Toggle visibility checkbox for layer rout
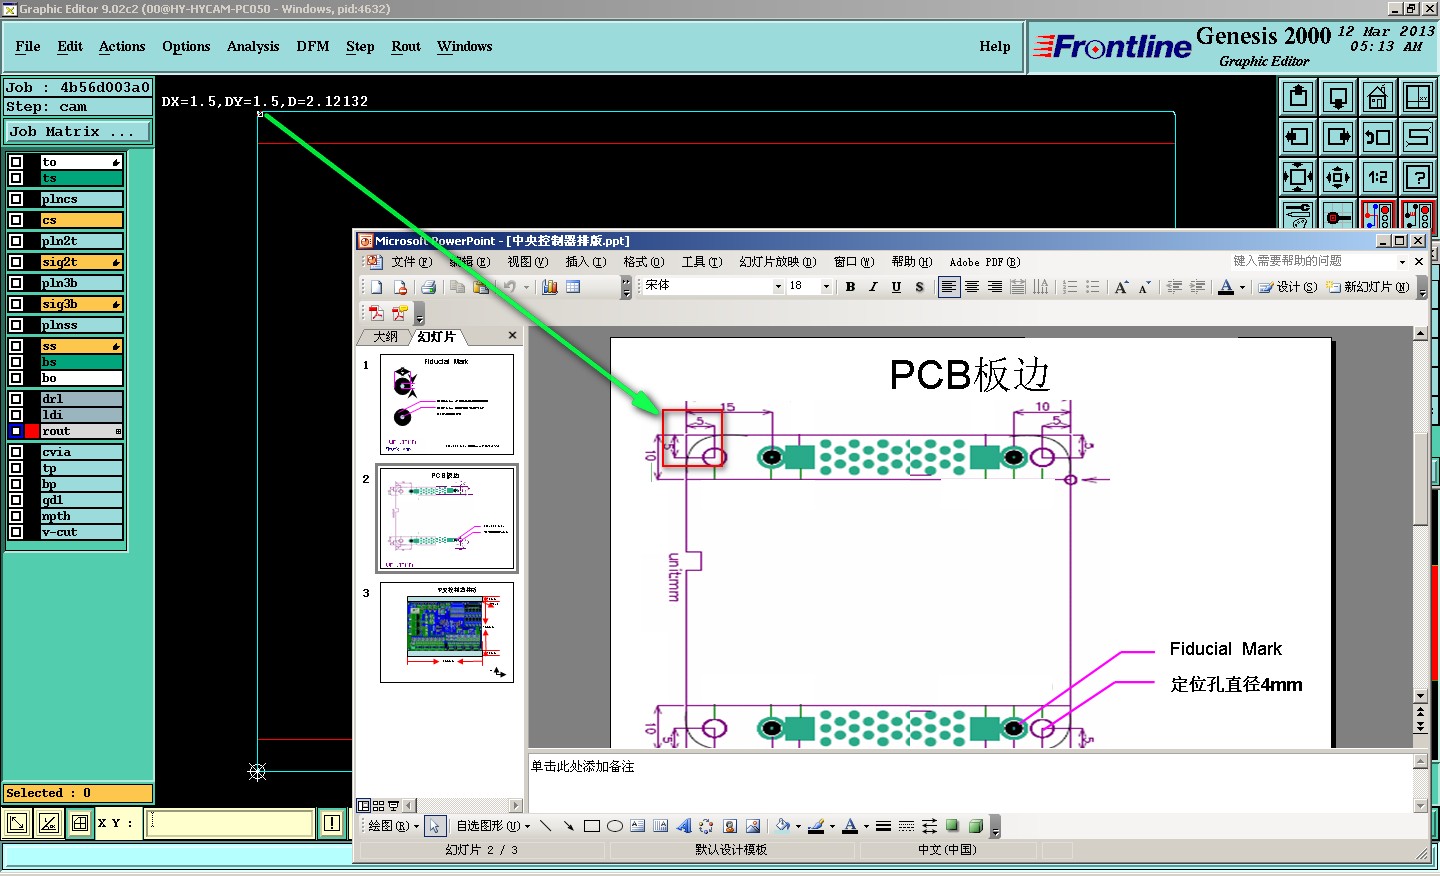Image resolution: width=1440 pixels, height=876 pixels. point(16,431)
